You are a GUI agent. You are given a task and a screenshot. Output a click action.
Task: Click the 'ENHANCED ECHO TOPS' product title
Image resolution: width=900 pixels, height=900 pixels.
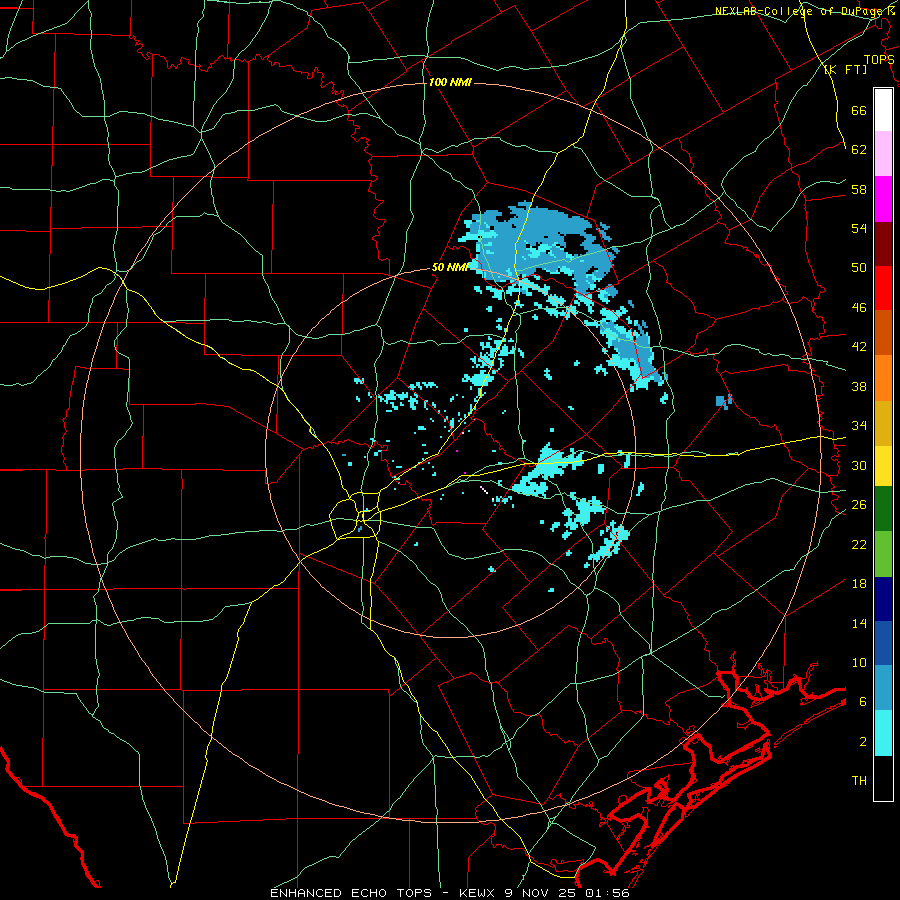coord(351,893)
